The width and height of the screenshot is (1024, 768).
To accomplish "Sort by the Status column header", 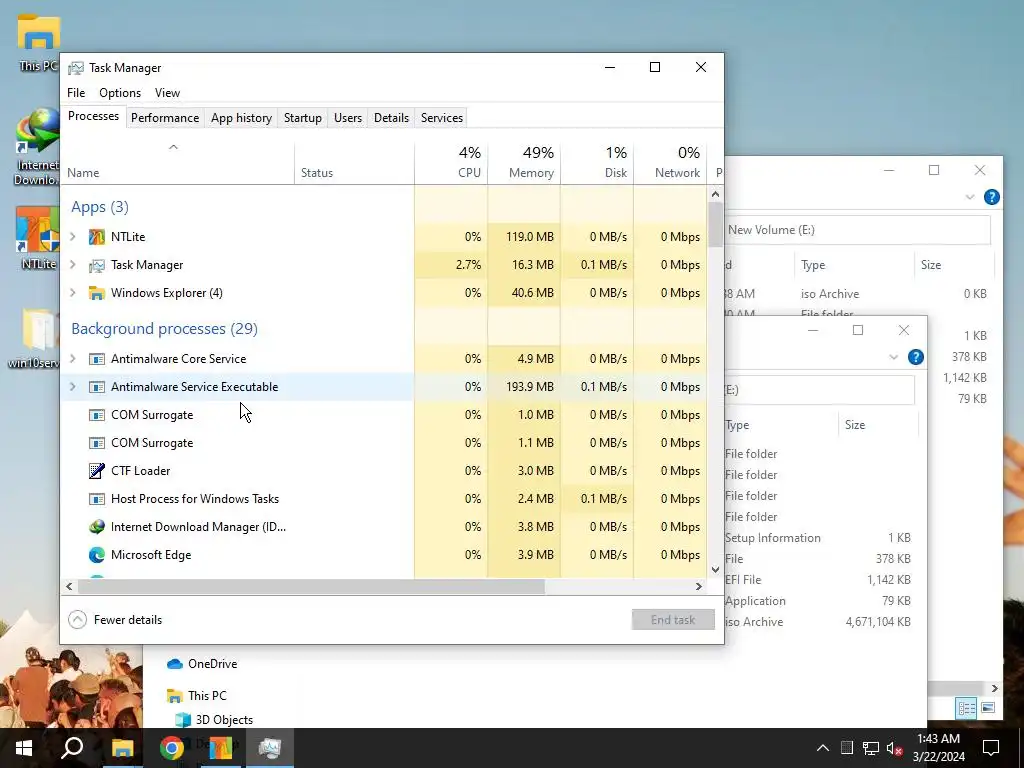I will (x=355, y=162).
